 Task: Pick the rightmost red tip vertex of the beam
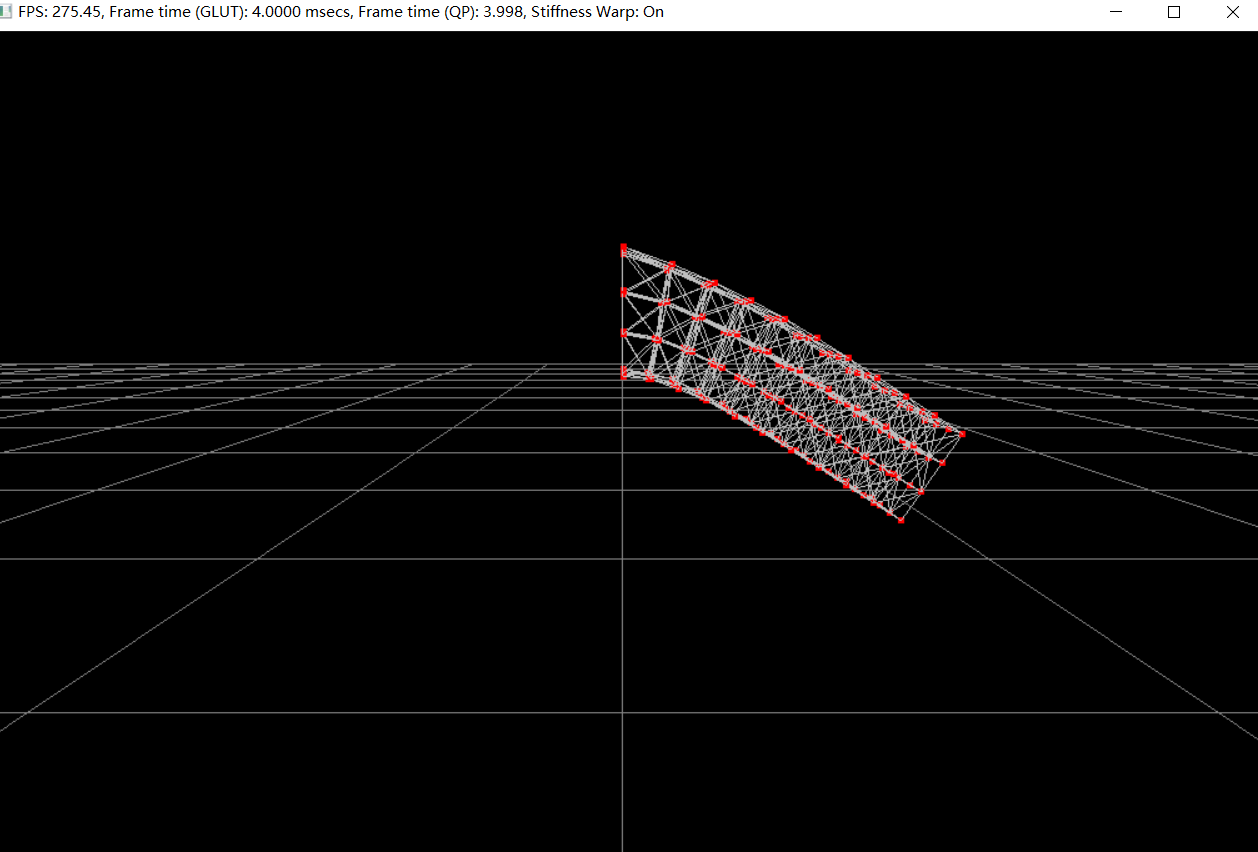tap(962, 434)
